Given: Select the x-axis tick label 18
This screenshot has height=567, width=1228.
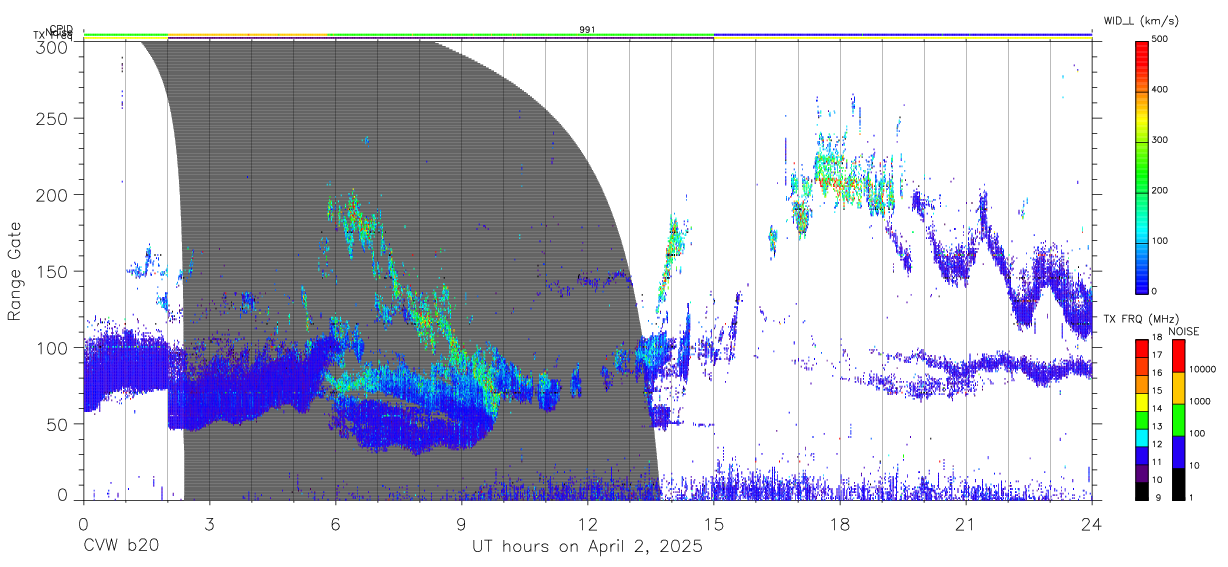Looking at the screenshot, I should 839,525.
